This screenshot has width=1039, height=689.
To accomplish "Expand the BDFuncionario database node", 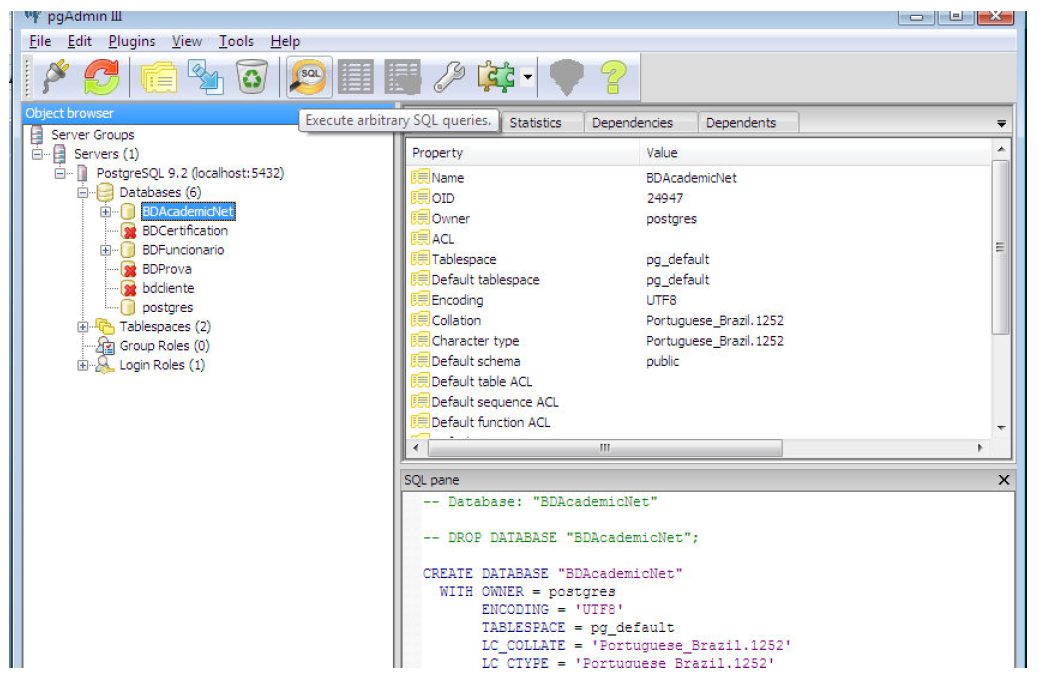I will 105,250.
